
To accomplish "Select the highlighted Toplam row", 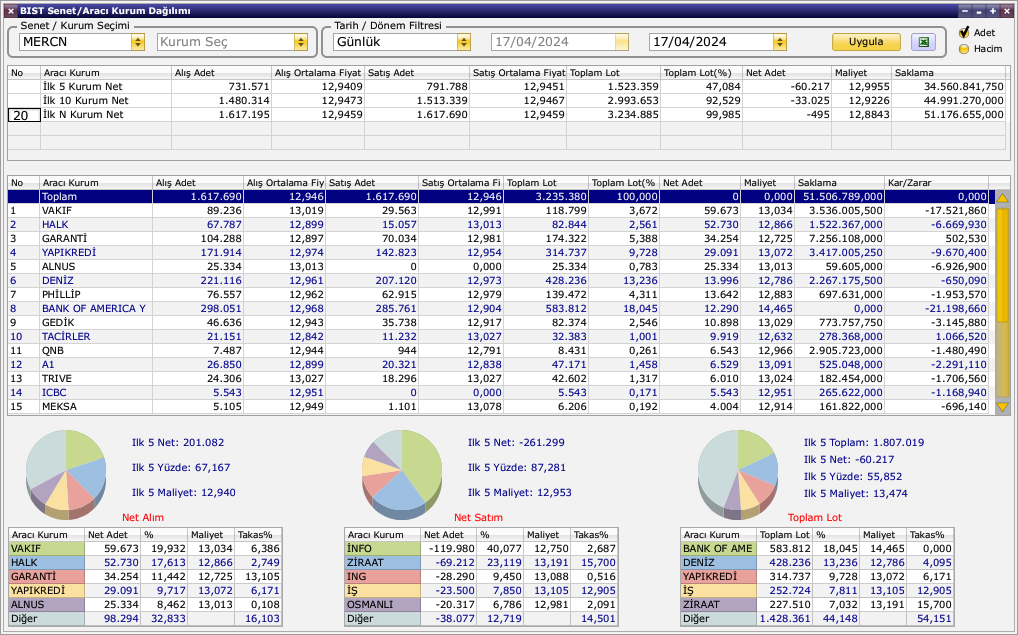I will [x=501, y=197].
